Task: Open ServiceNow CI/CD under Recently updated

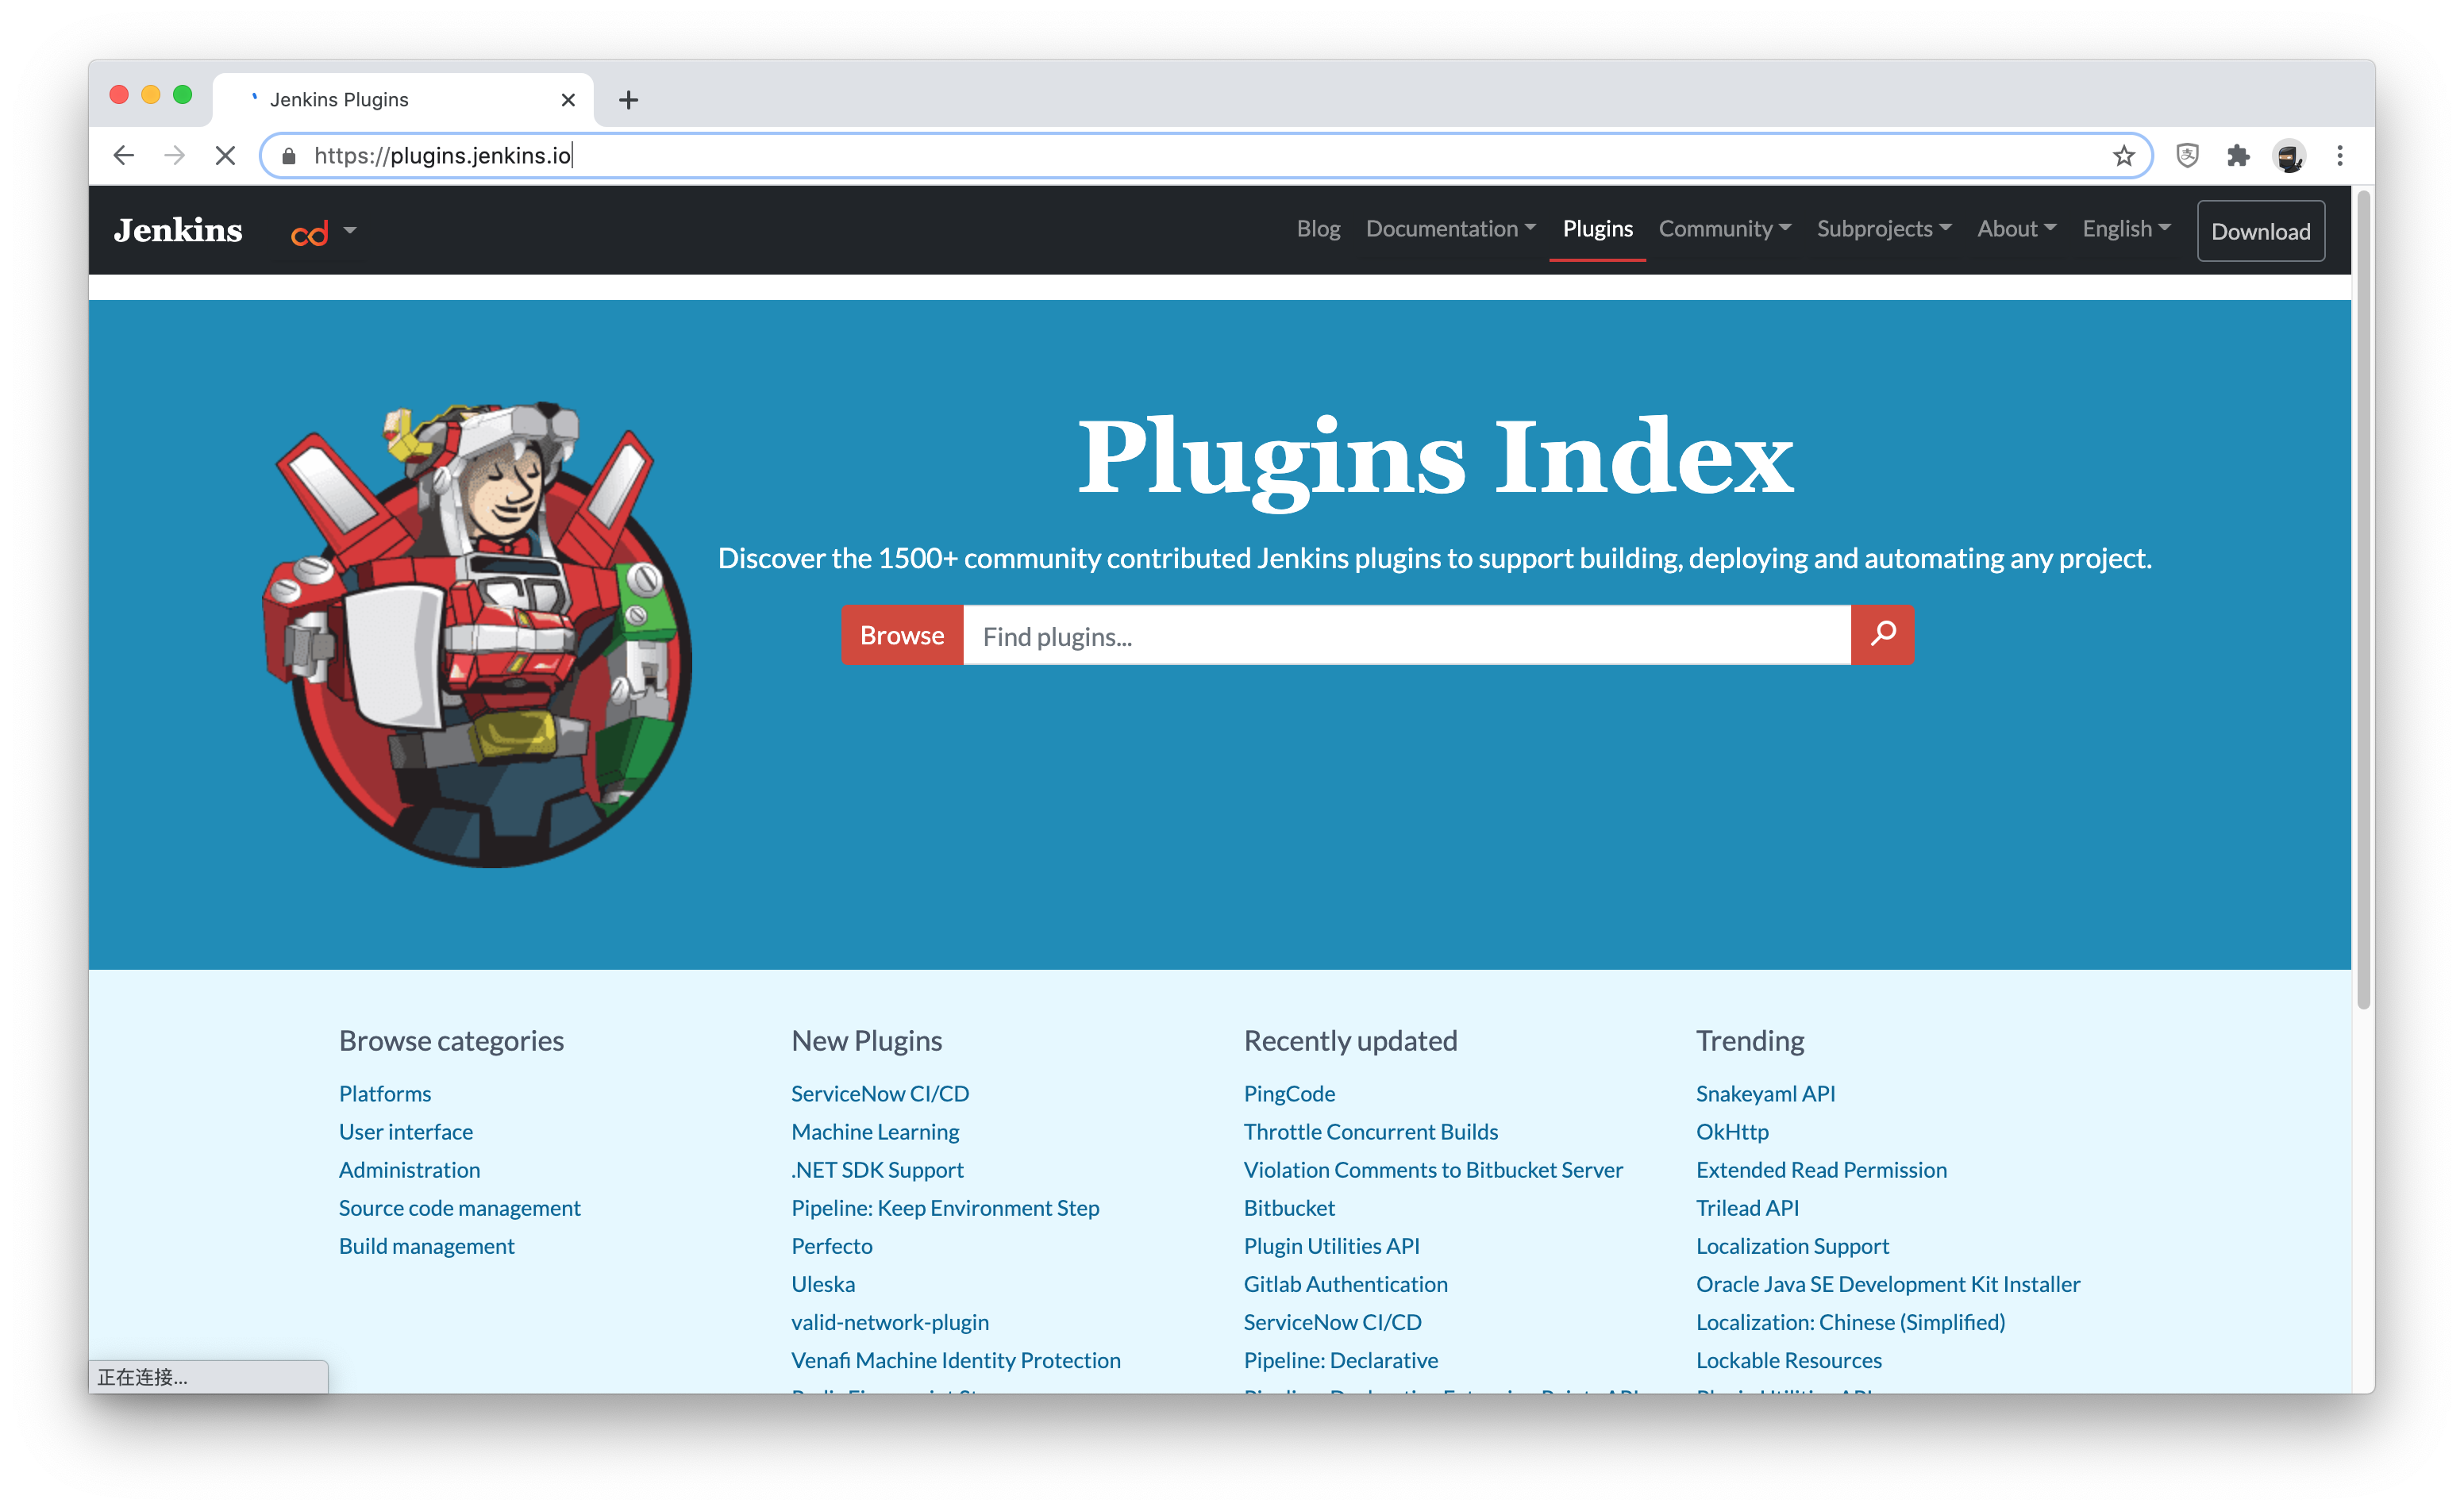Action: point(1332,1321)
